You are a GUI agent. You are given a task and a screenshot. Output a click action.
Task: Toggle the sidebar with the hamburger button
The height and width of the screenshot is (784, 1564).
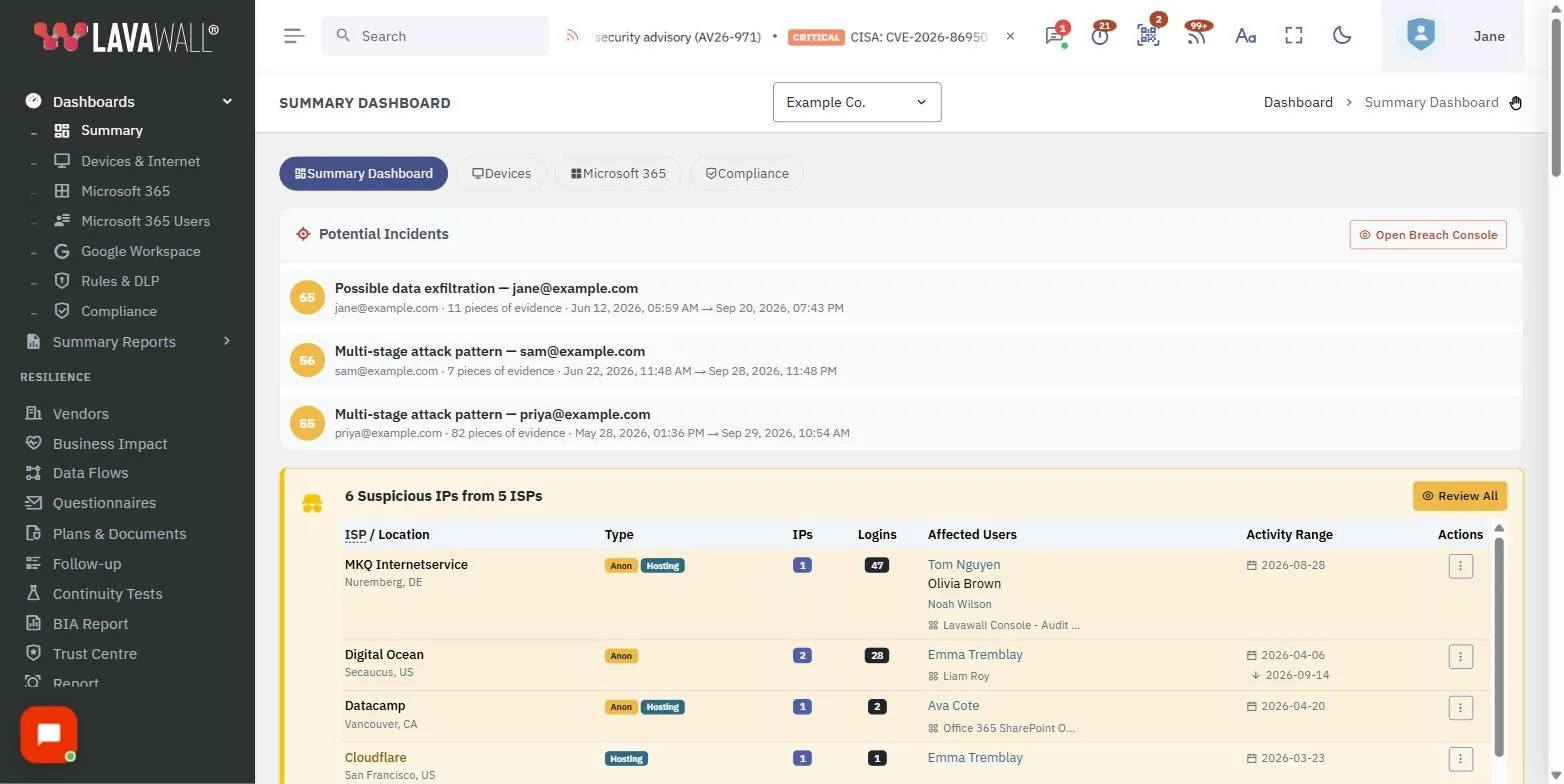pos(293,36)
